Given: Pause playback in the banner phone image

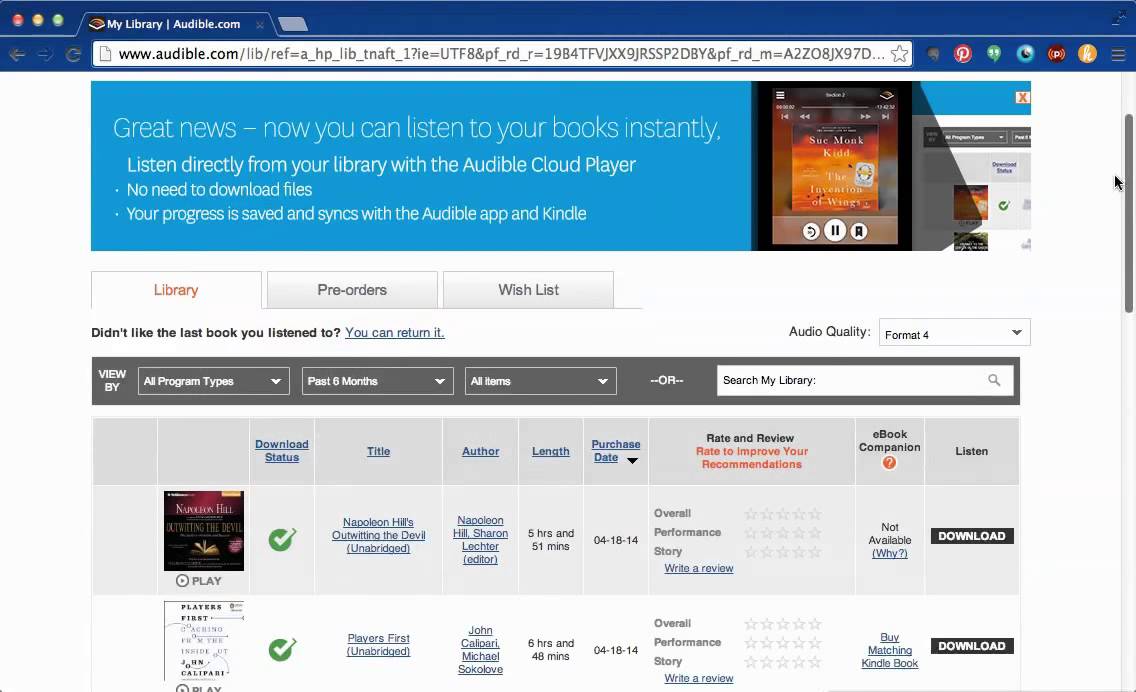Looking at the screenshot, I should coord(835,230).
